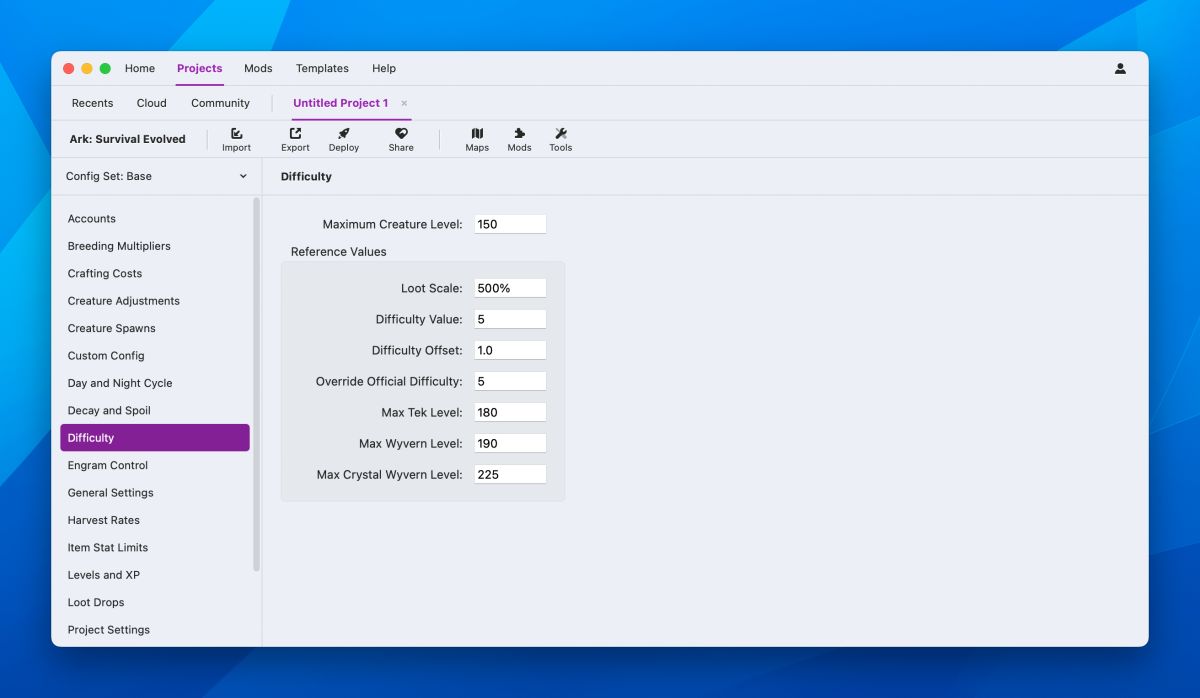The width and height of the screenshot is (1200, 698).
Task: Select Custom Config in the sidebar
Action: pos(155,356)
